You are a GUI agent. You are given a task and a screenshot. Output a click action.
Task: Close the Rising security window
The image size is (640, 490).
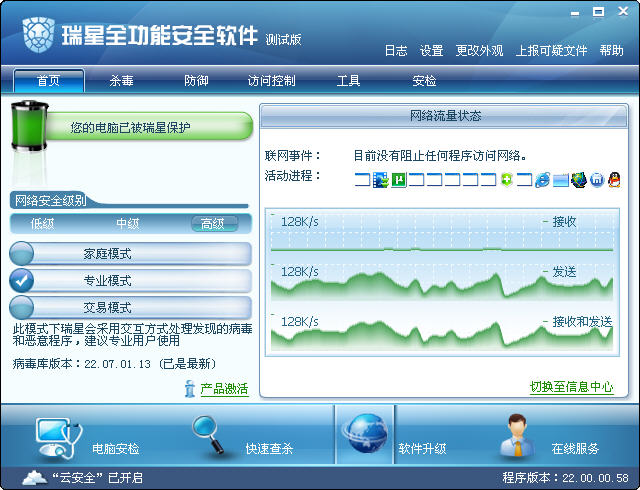point(623,11)
